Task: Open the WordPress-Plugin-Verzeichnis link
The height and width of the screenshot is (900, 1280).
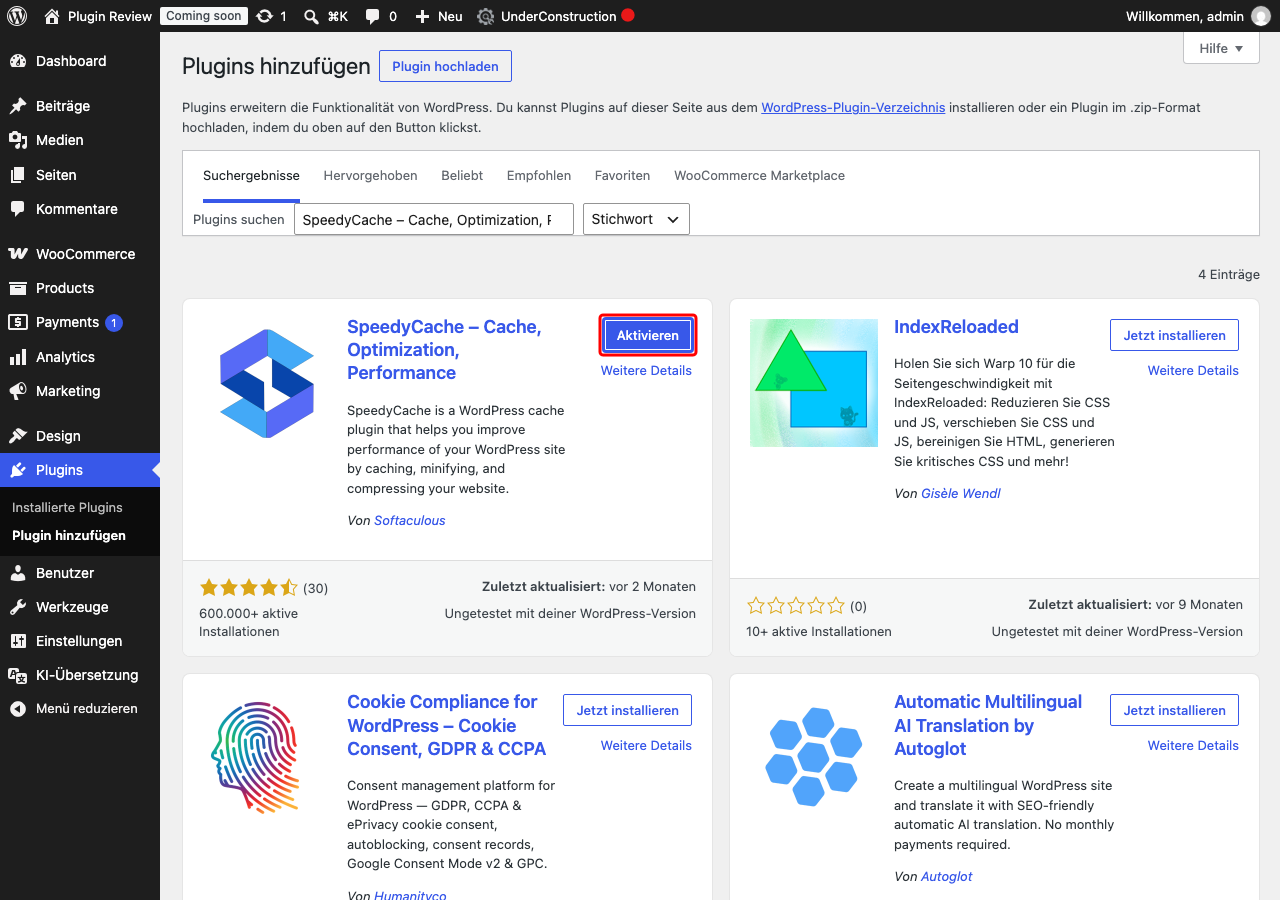Action: 853,107
